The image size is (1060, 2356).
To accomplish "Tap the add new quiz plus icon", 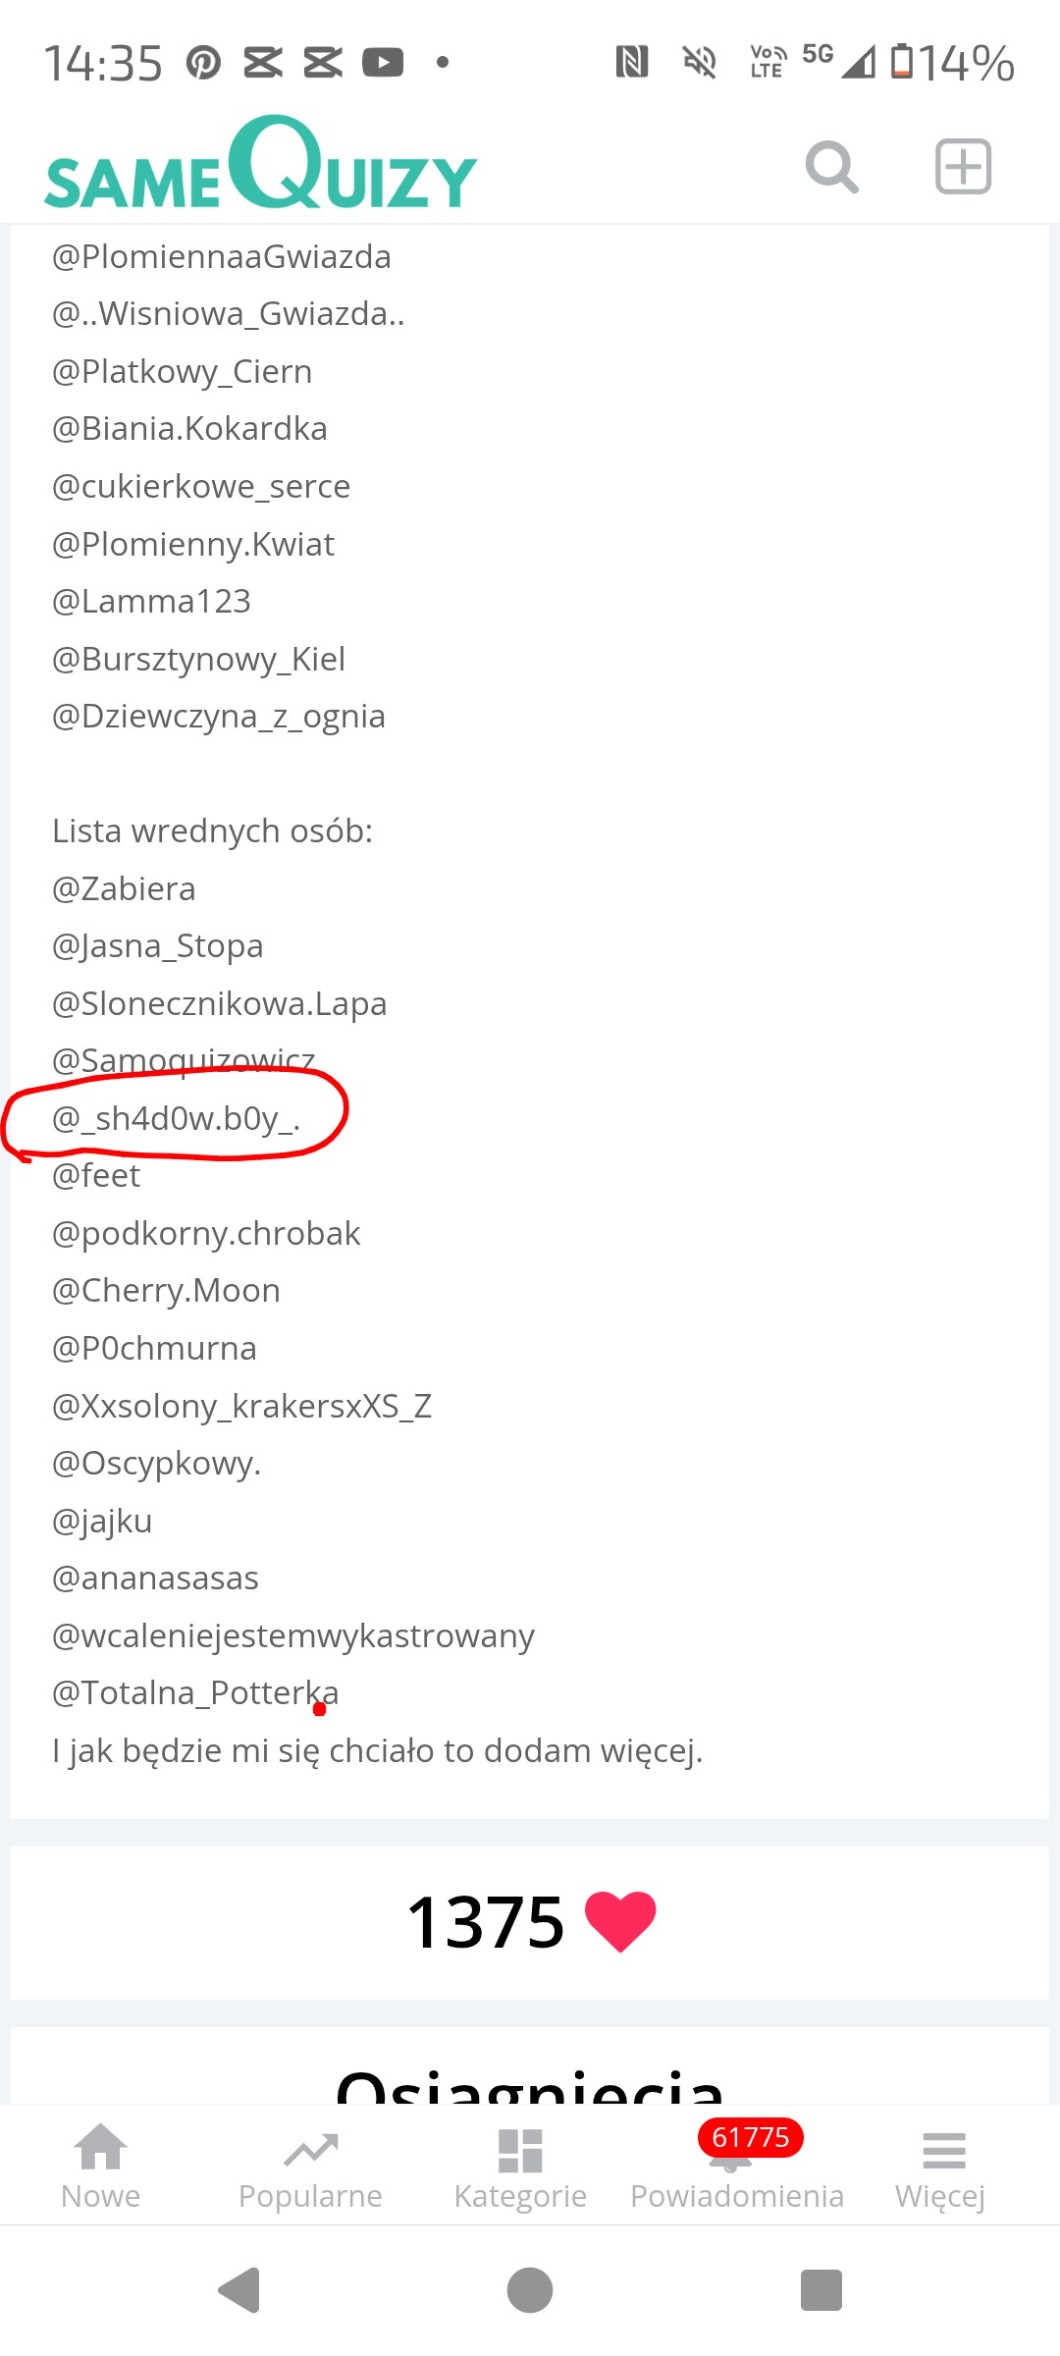I will click(x=962, y=167).
